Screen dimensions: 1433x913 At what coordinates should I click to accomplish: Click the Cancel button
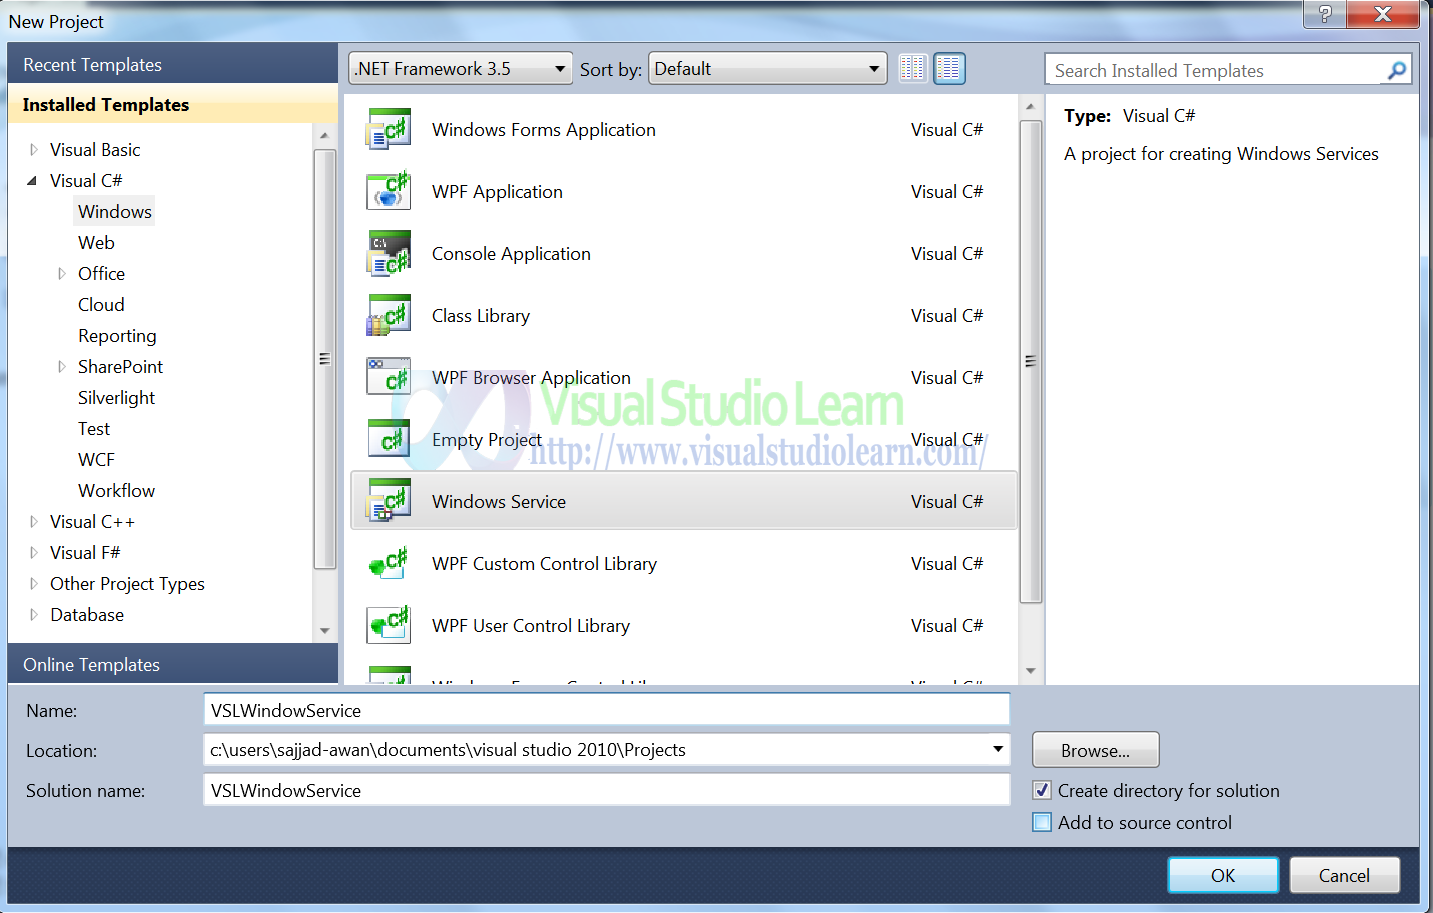[x=1344, y=875]
